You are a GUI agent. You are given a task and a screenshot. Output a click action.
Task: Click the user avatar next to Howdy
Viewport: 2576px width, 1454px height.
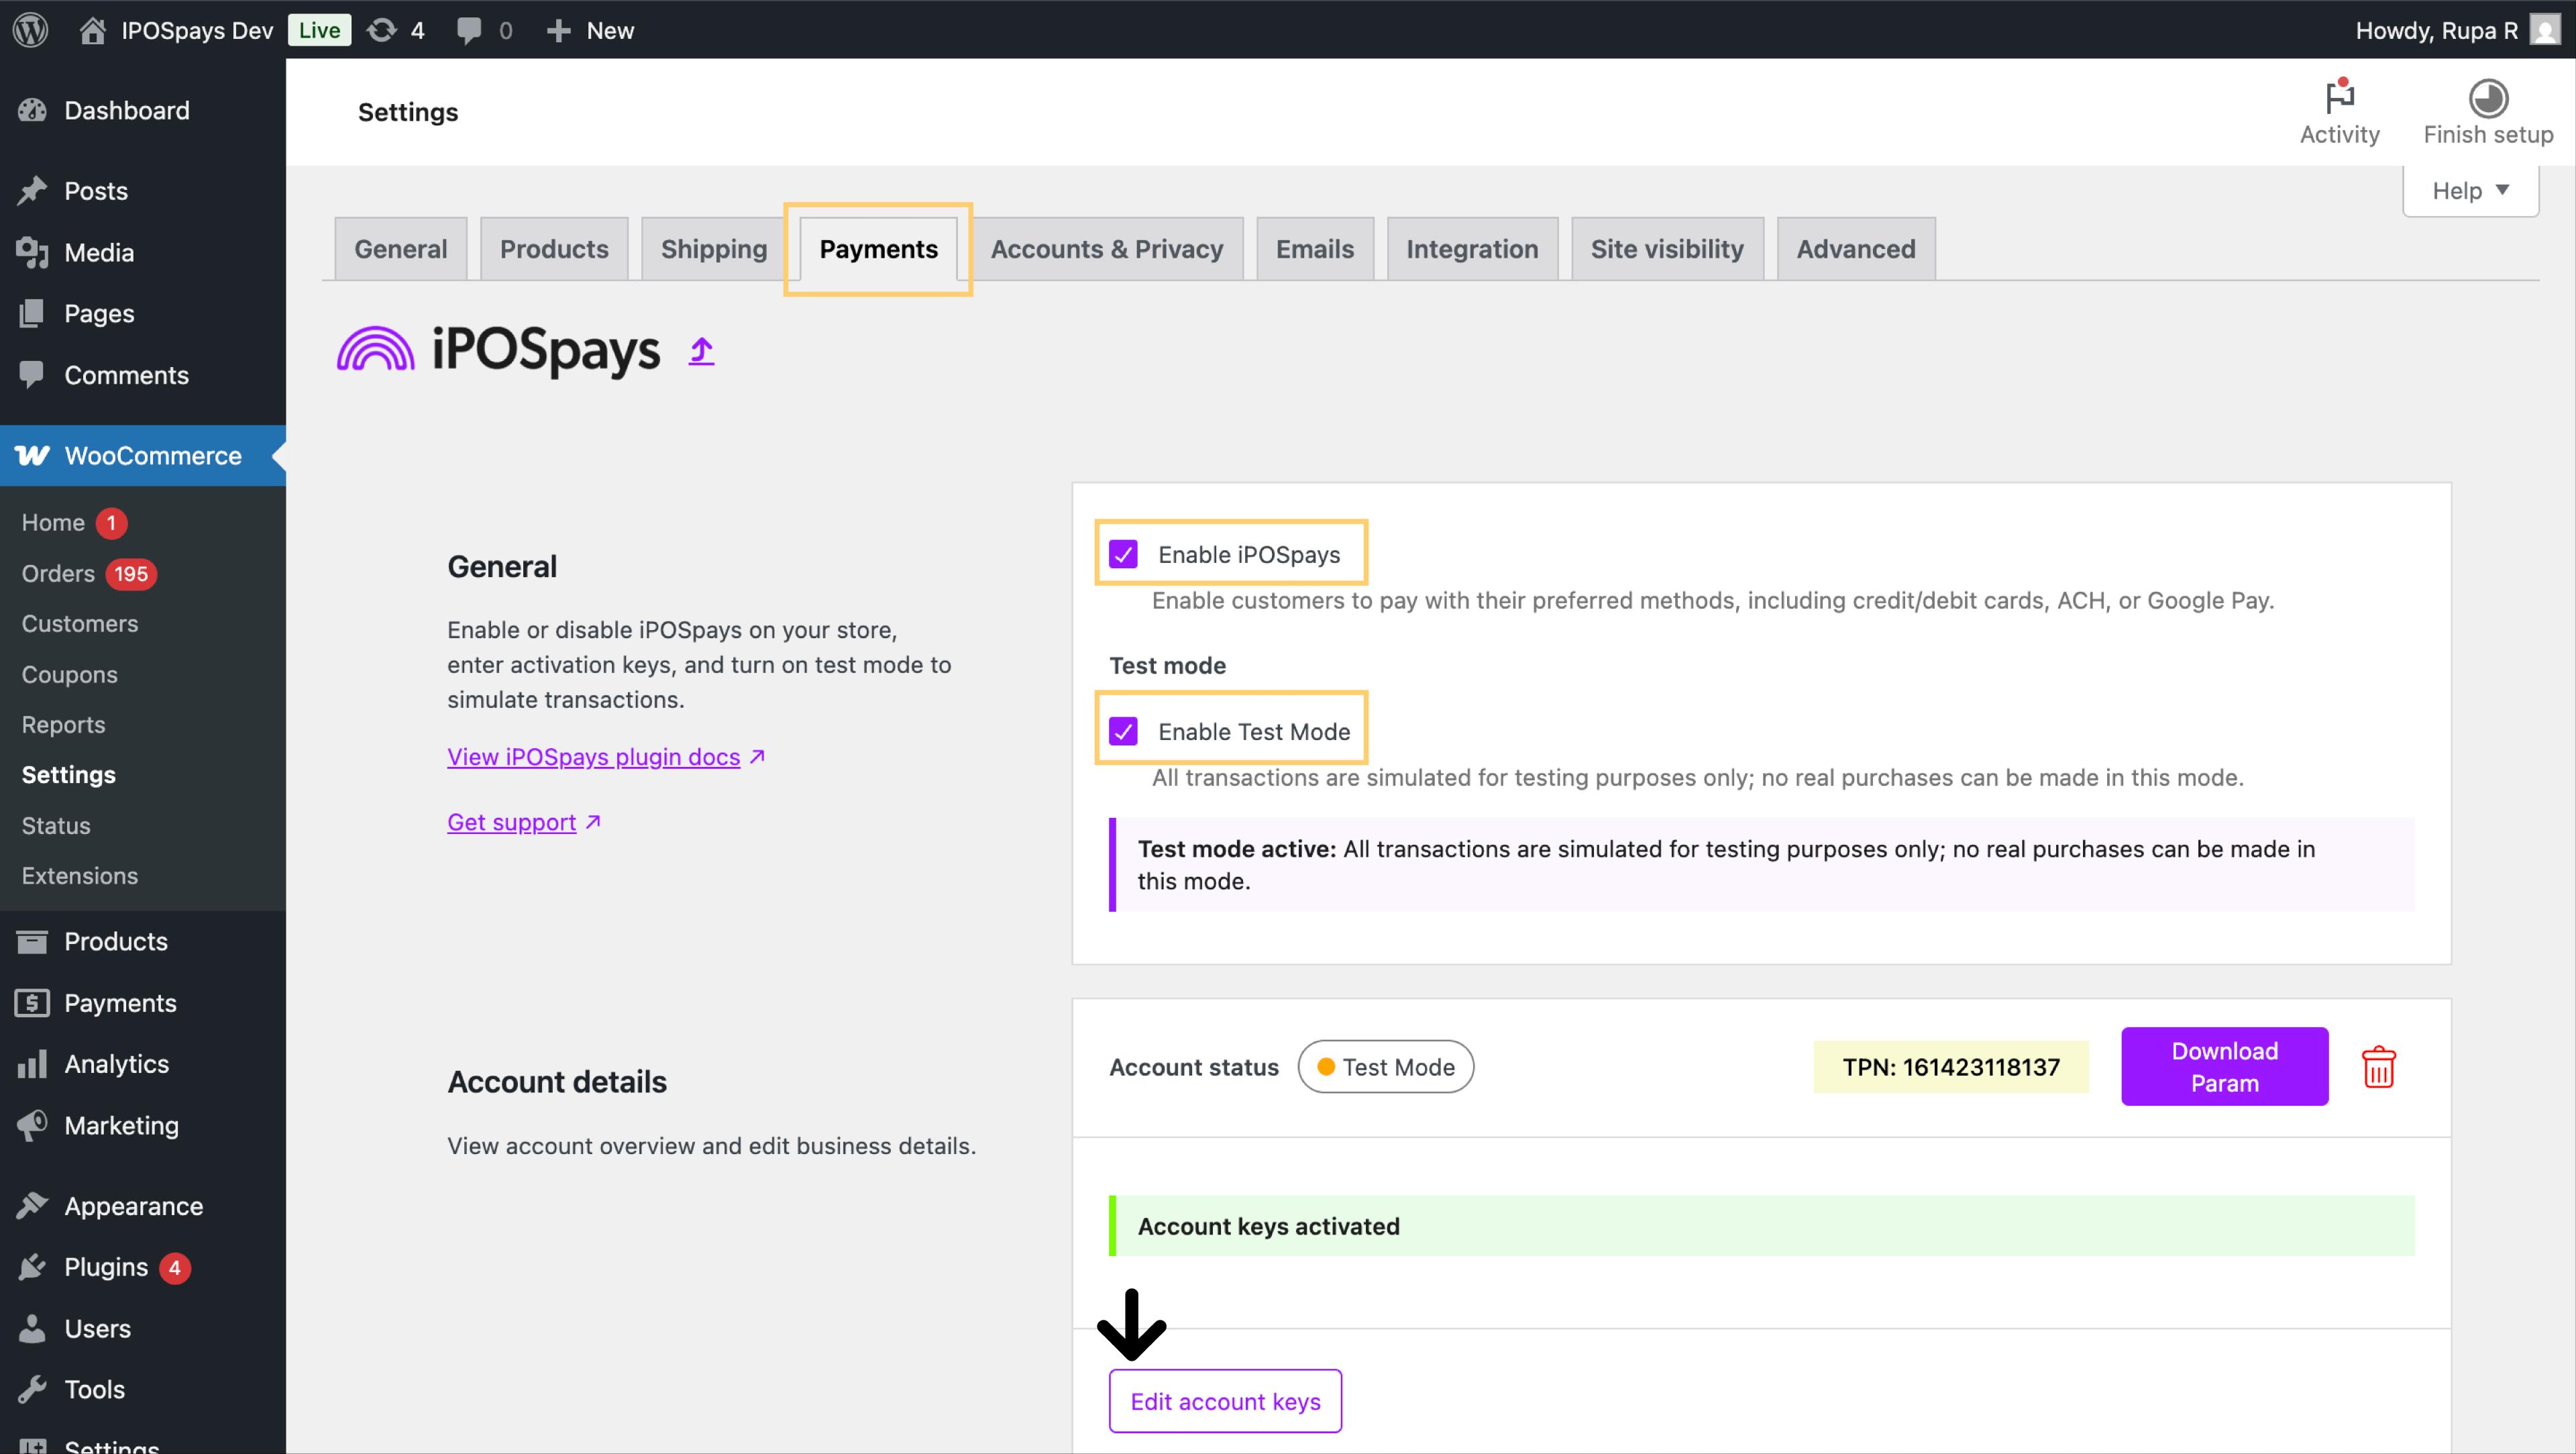coord(2545,30)
